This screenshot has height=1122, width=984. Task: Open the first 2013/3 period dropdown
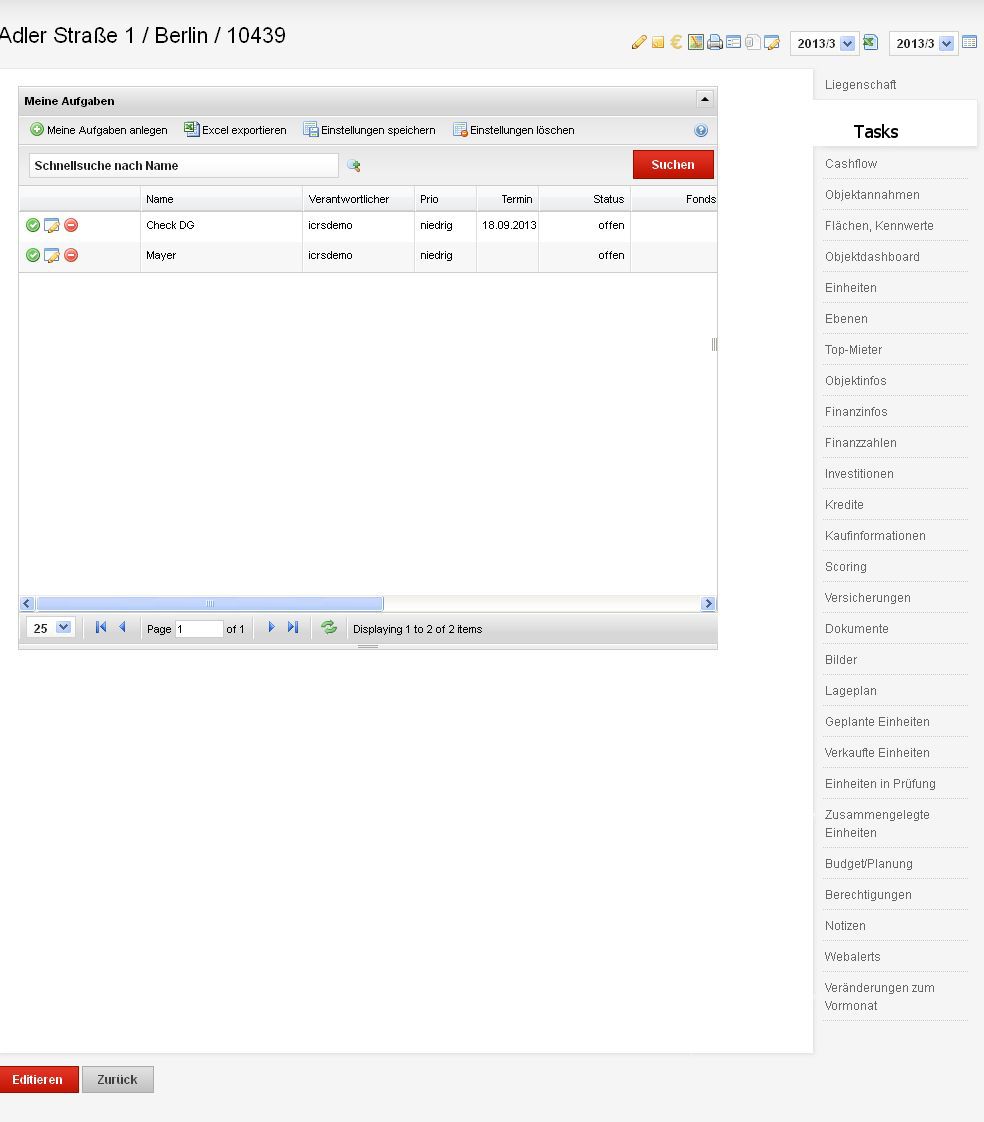tap(848, 44)
